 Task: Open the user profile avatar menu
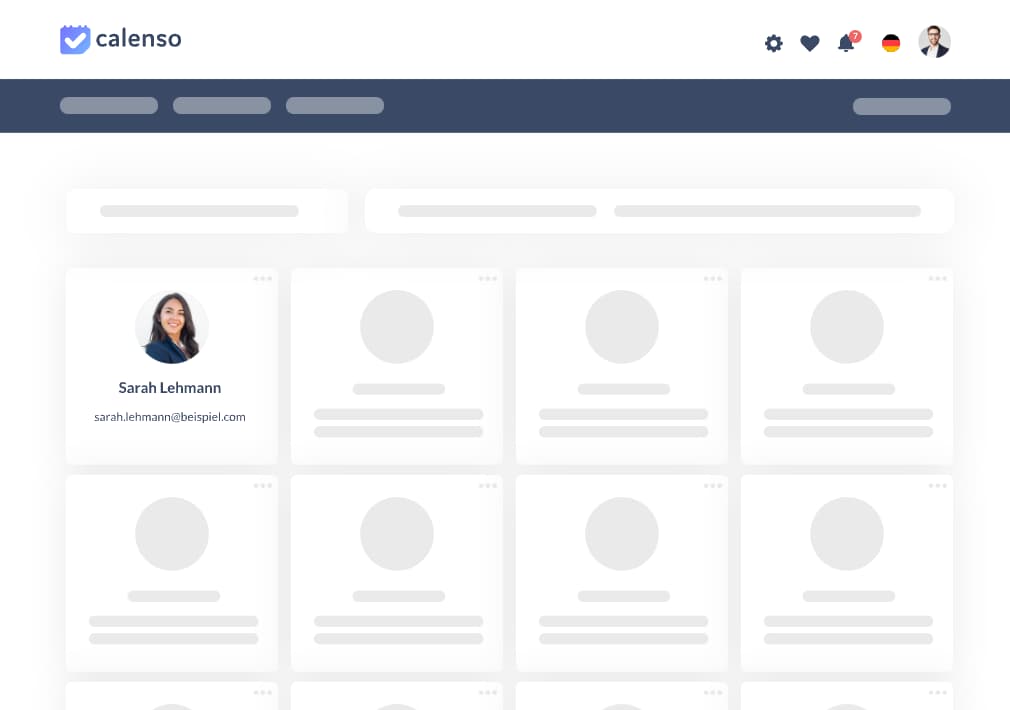click(x=934, y=42)
